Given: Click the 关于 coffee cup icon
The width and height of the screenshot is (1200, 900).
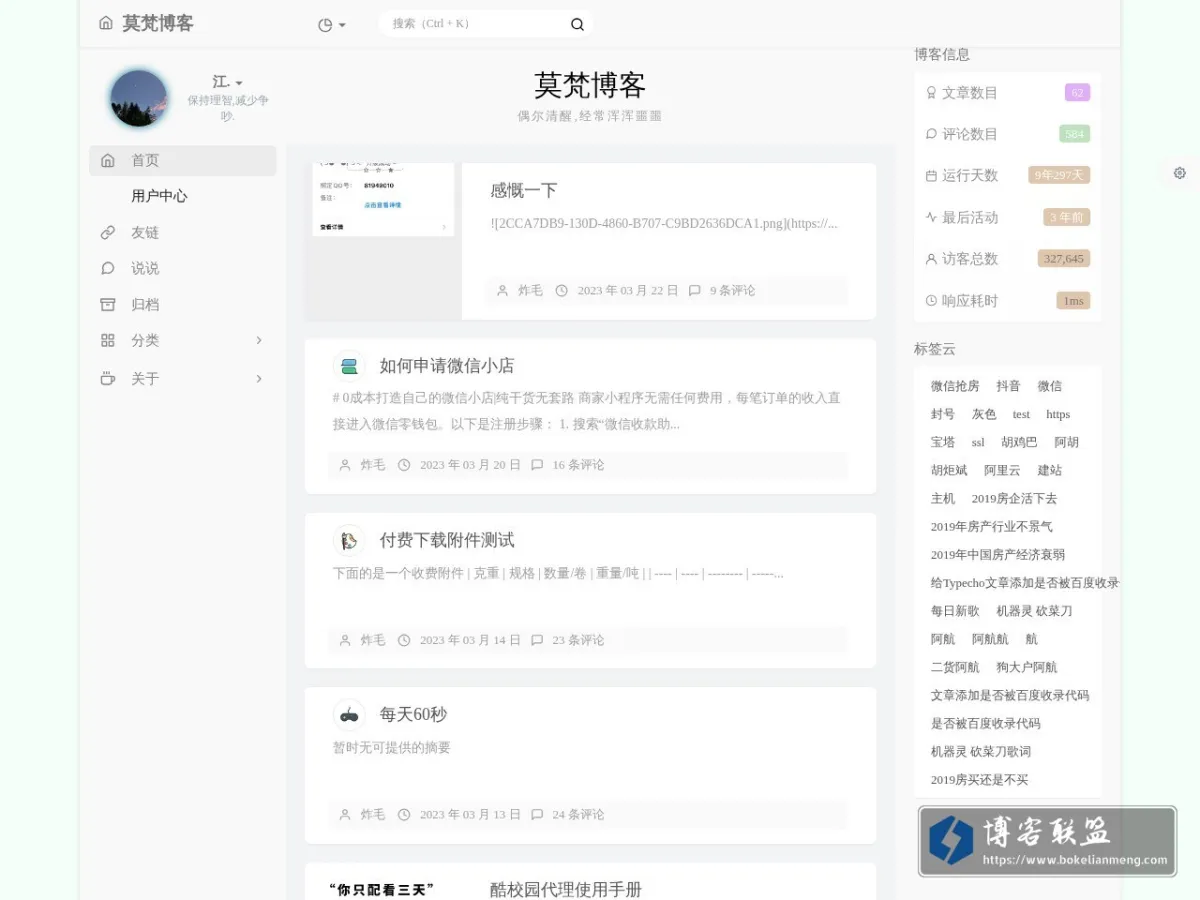Looking at the screenshot, I should coord(108,378).
